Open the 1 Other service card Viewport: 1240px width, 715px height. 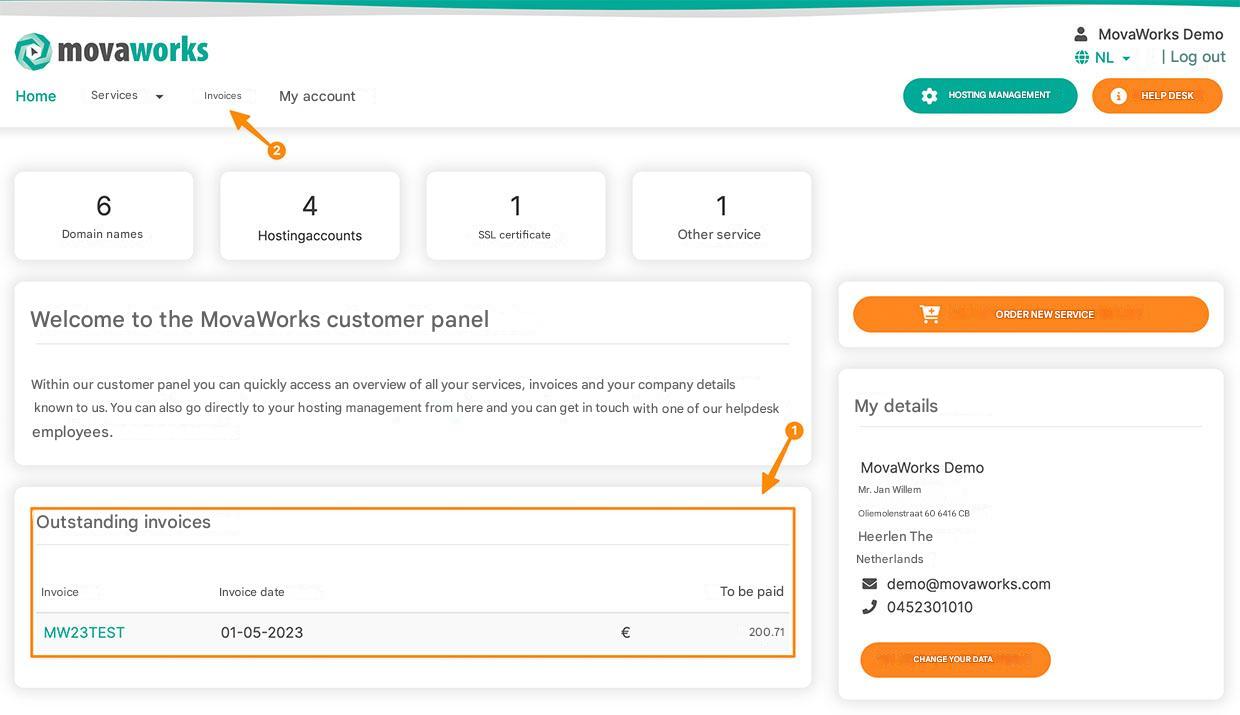[721, 216]
